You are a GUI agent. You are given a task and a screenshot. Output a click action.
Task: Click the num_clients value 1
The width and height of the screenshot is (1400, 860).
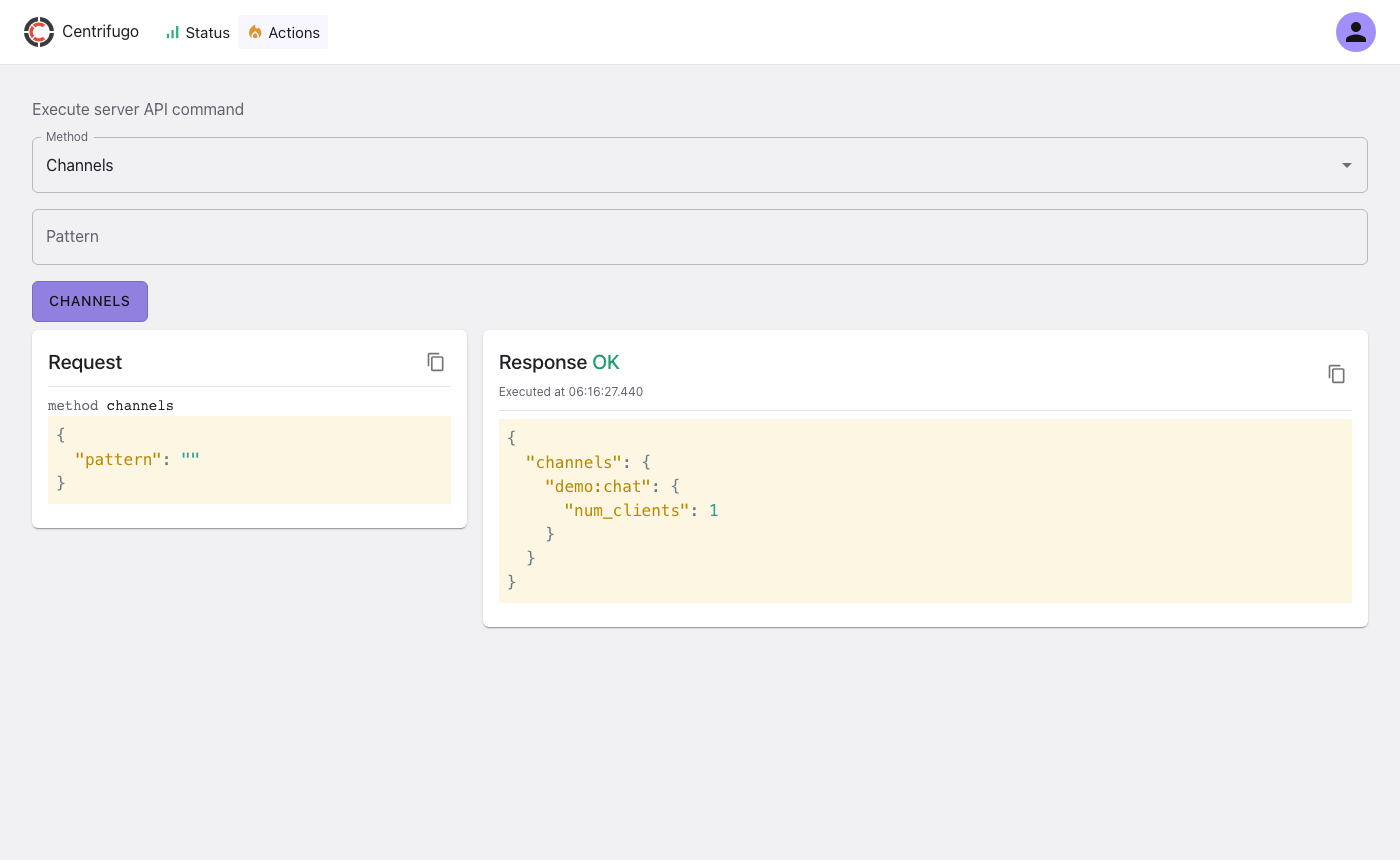coord(714,510)
